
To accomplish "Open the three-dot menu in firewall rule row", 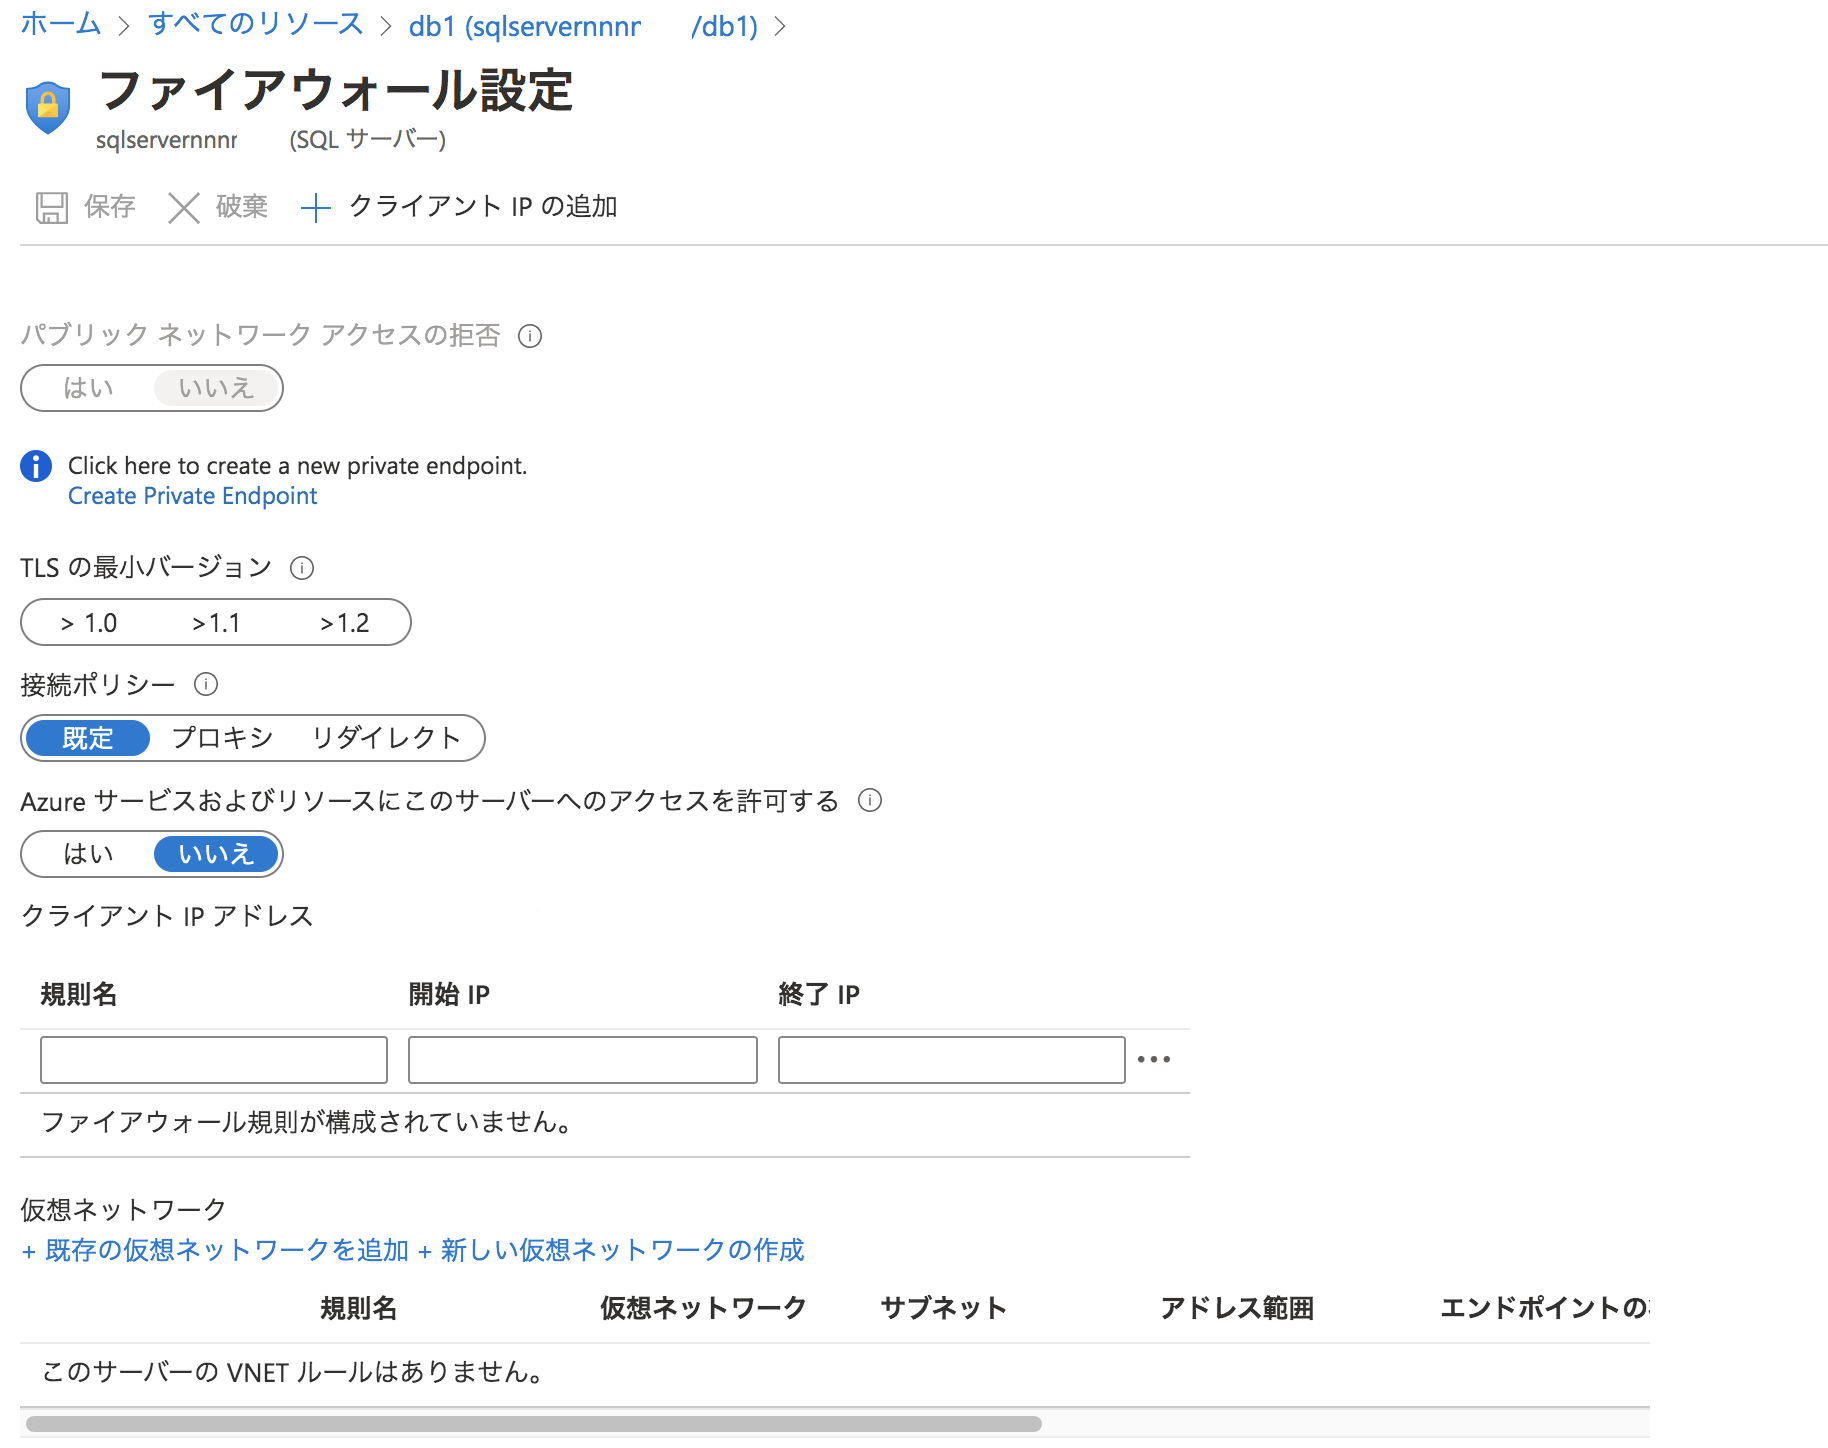I will coord(1154,1059).
